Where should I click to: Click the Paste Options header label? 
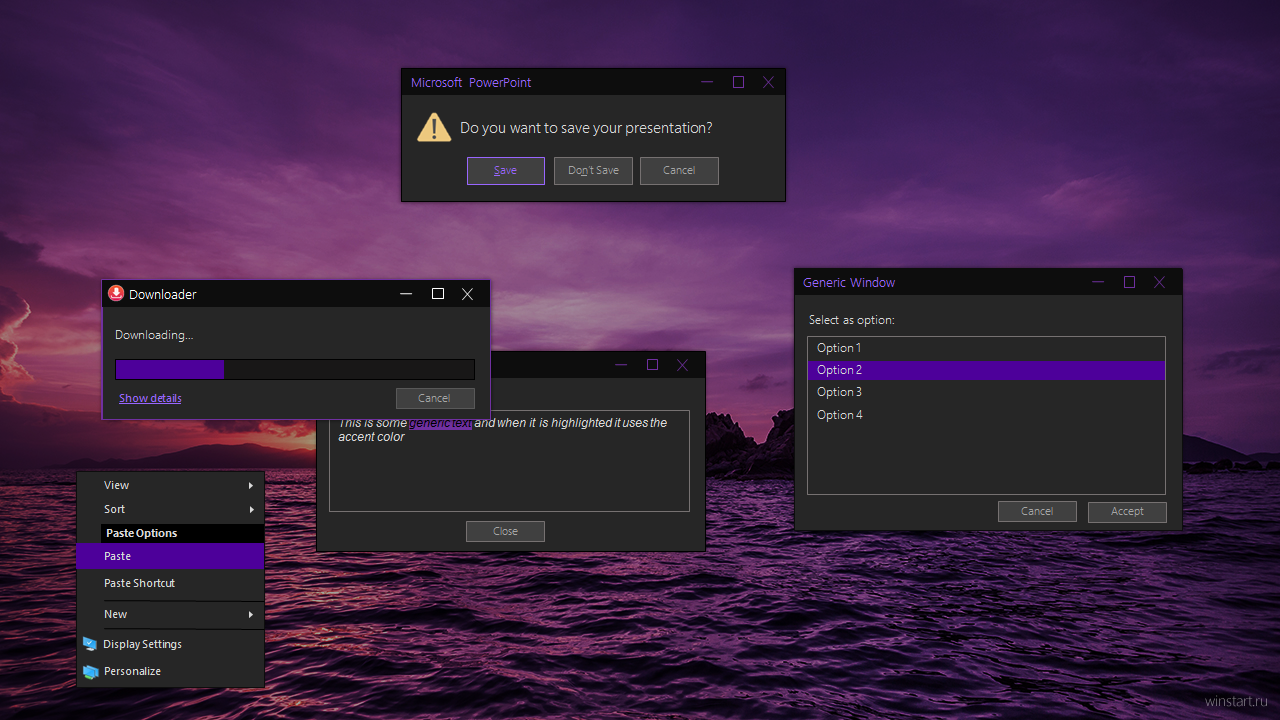tap(141, 533)
